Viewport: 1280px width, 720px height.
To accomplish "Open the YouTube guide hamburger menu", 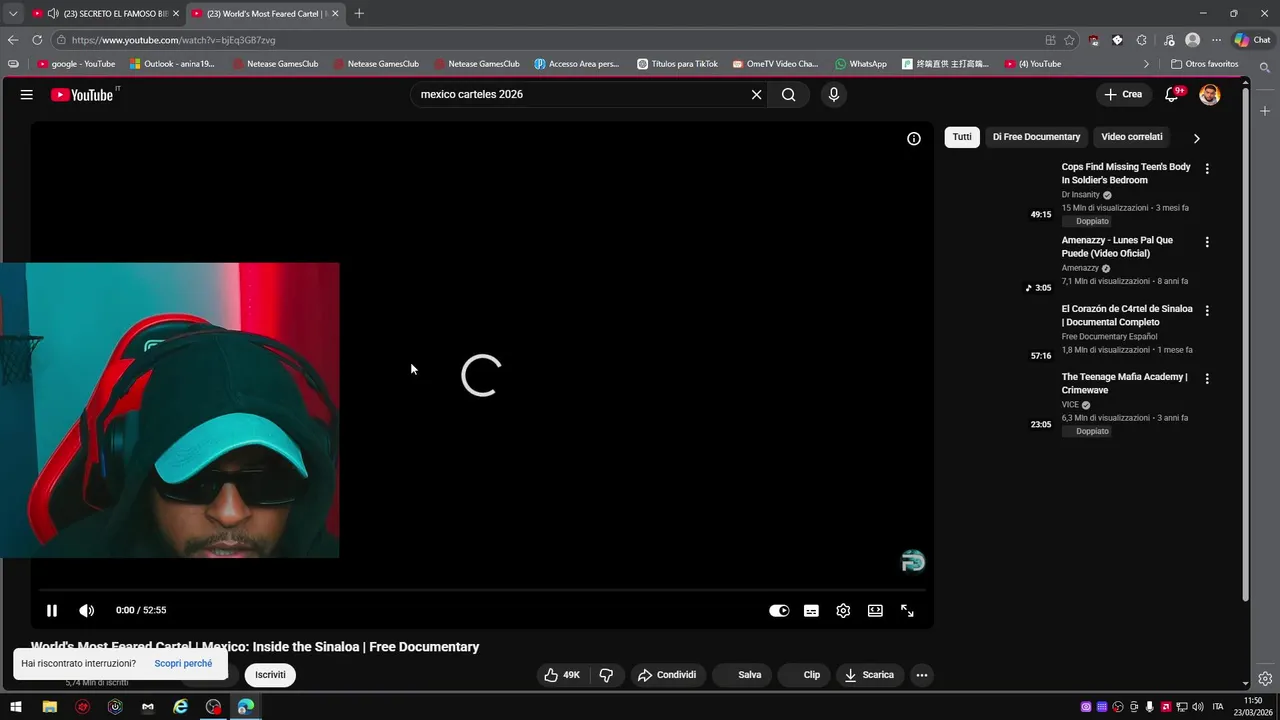I will [x=27, y=94].
